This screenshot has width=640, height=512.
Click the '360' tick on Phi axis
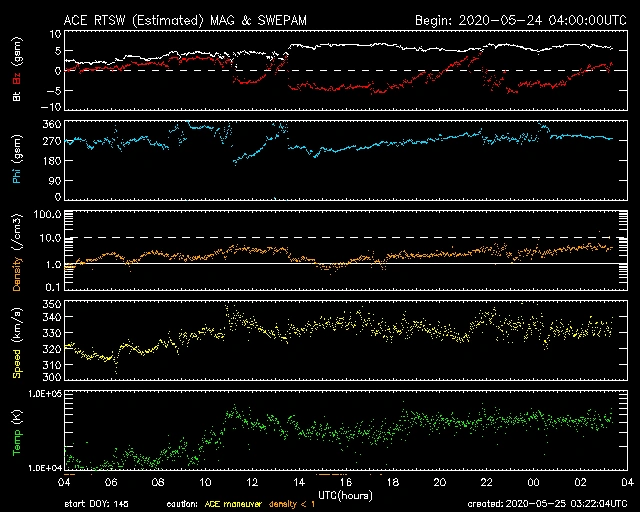(52, 124)
